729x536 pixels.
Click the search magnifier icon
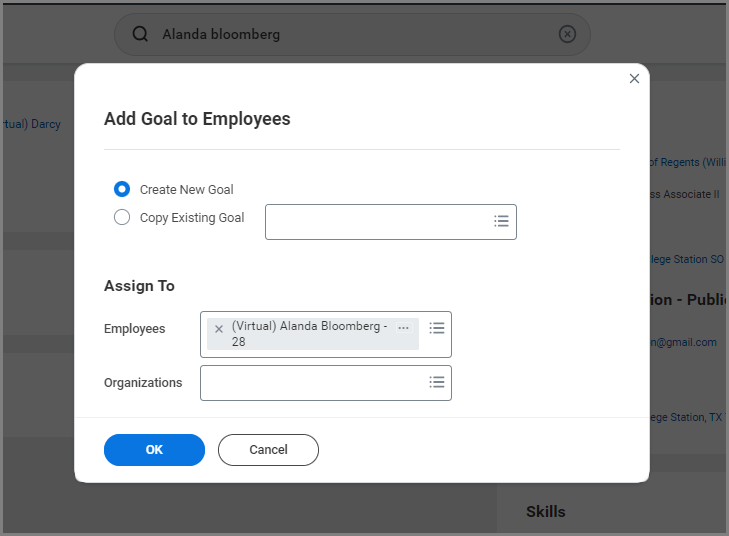[x=140, y=35]
